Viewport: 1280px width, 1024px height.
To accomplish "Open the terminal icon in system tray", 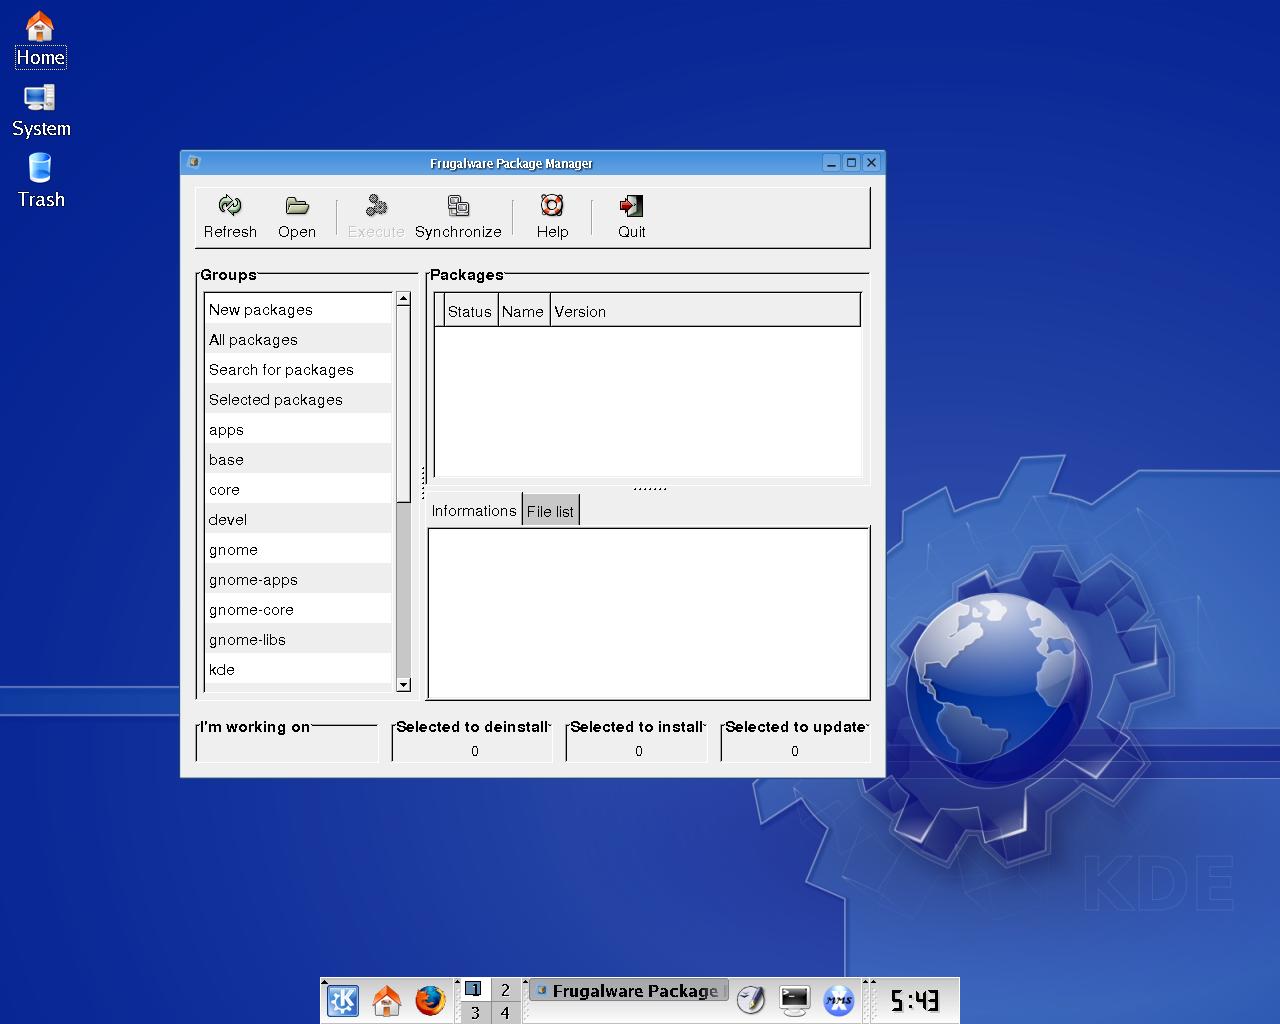I will pyautogui.click(x=795, y=1000).
